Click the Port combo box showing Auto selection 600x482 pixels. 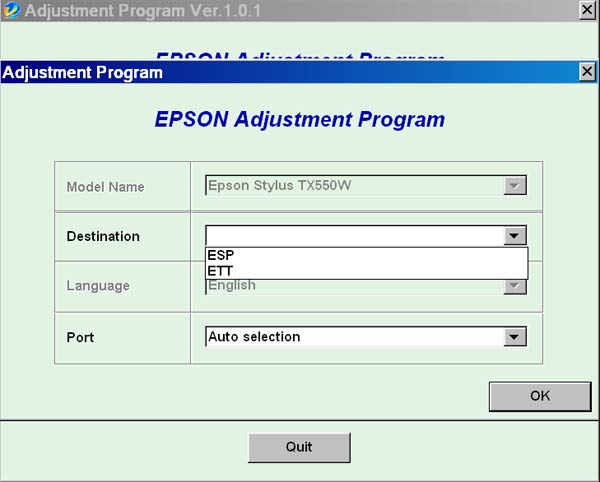click(366, 337)
